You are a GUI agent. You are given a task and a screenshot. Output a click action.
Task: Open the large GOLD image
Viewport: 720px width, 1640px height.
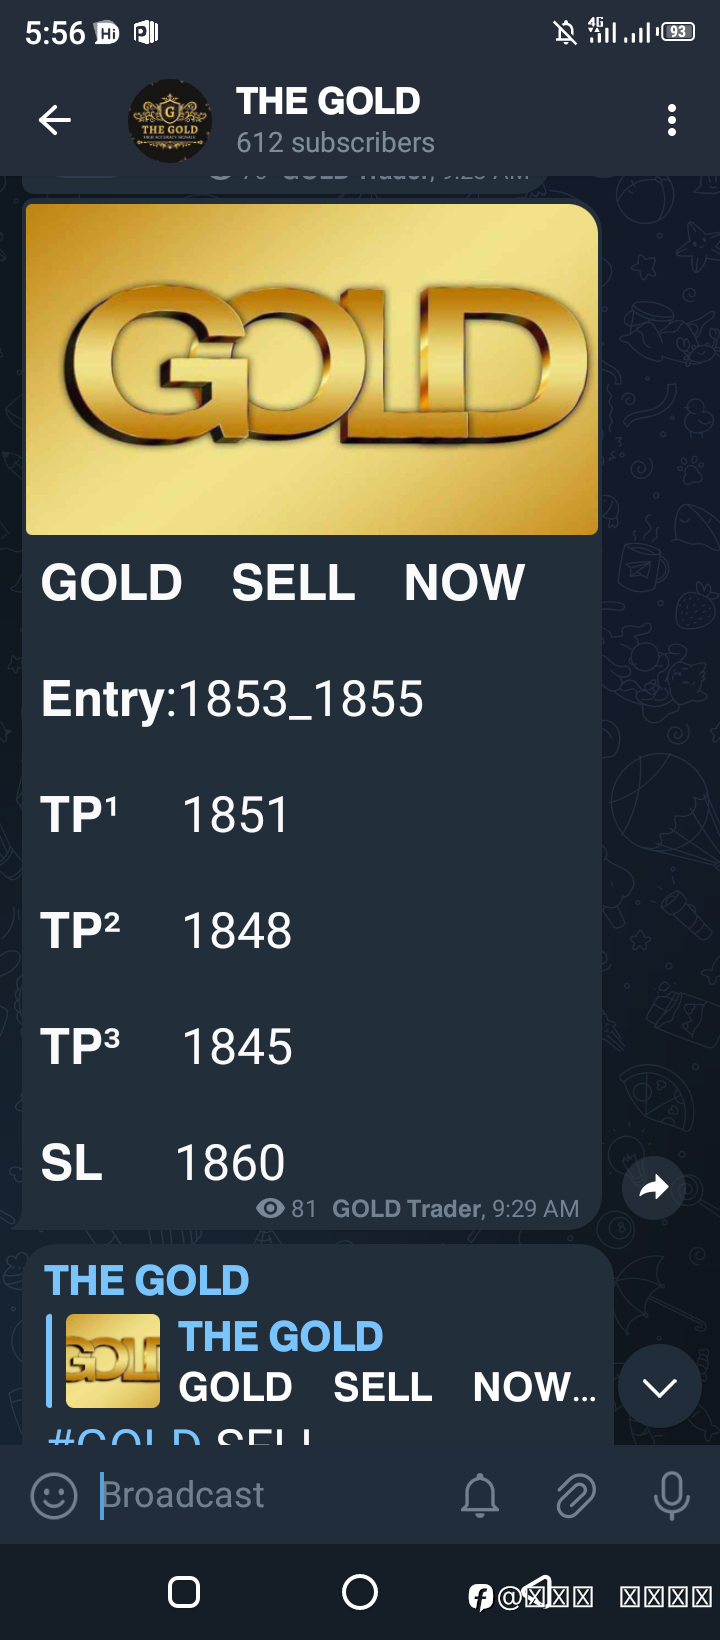coord(312,369)
